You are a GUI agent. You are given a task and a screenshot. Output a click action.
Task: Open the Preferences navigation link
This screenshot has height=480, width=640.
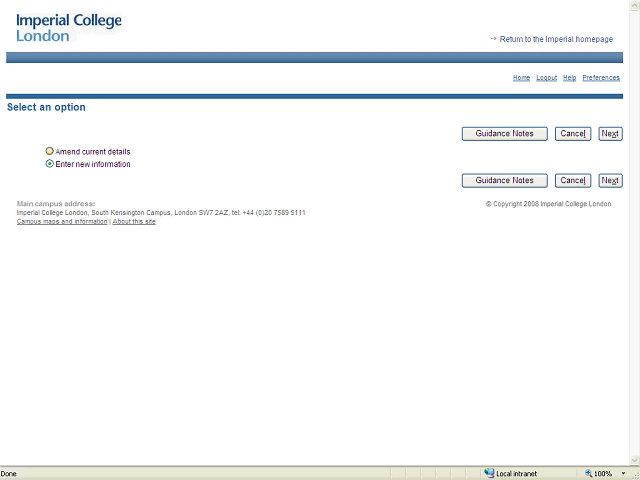(601, 78)
